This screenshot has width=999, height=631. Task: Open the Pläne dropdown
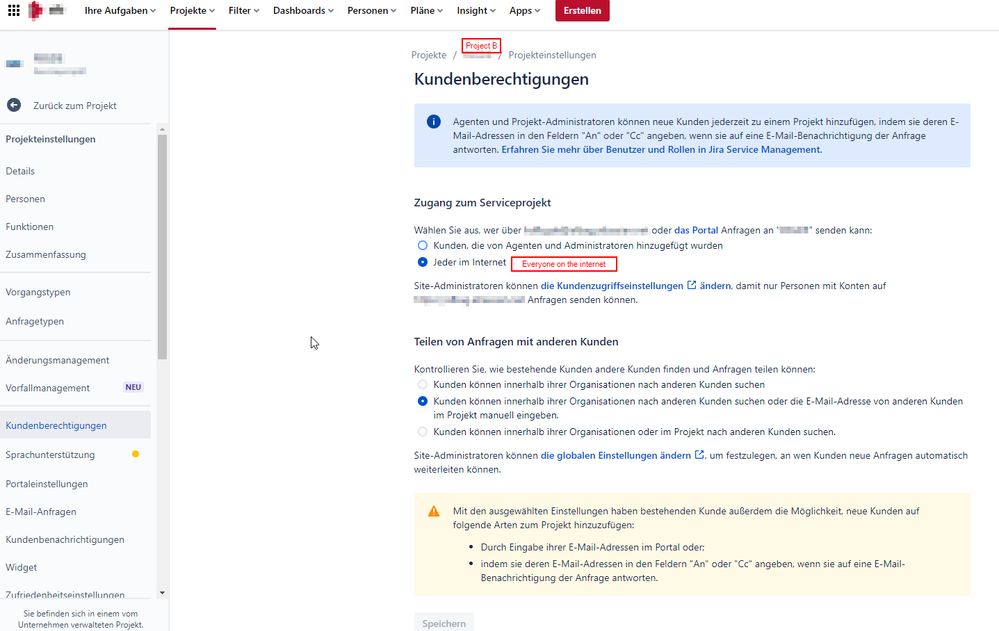coord(426,10)
